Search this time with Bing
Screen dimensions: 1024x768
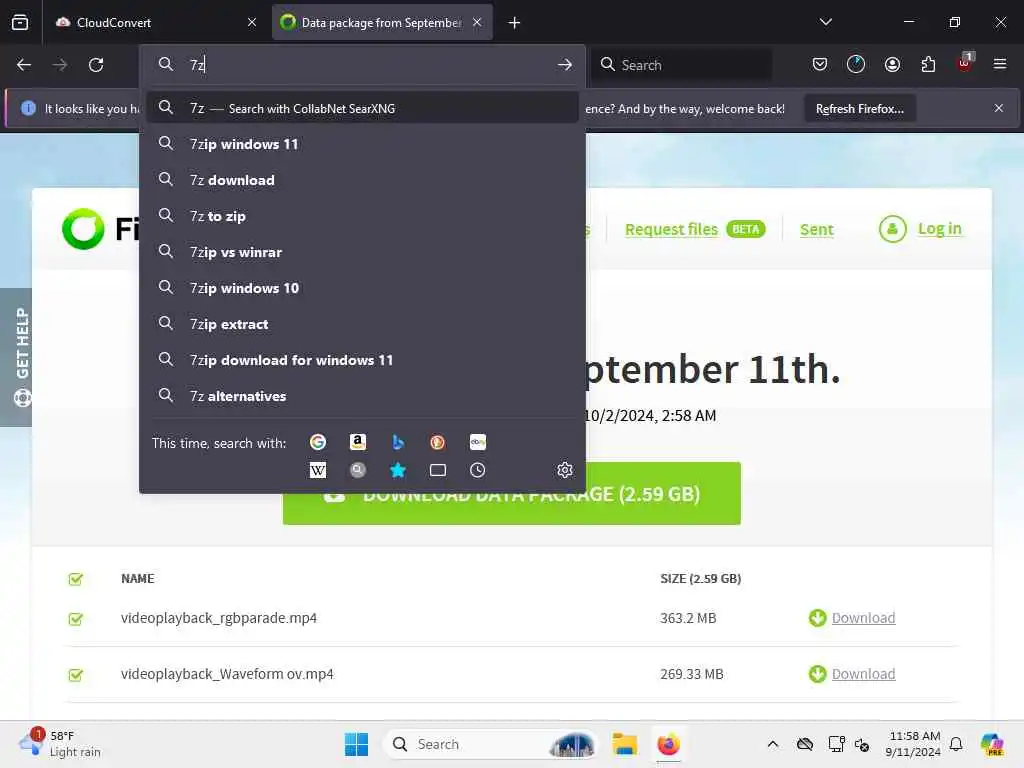click(x=398, y=442)
